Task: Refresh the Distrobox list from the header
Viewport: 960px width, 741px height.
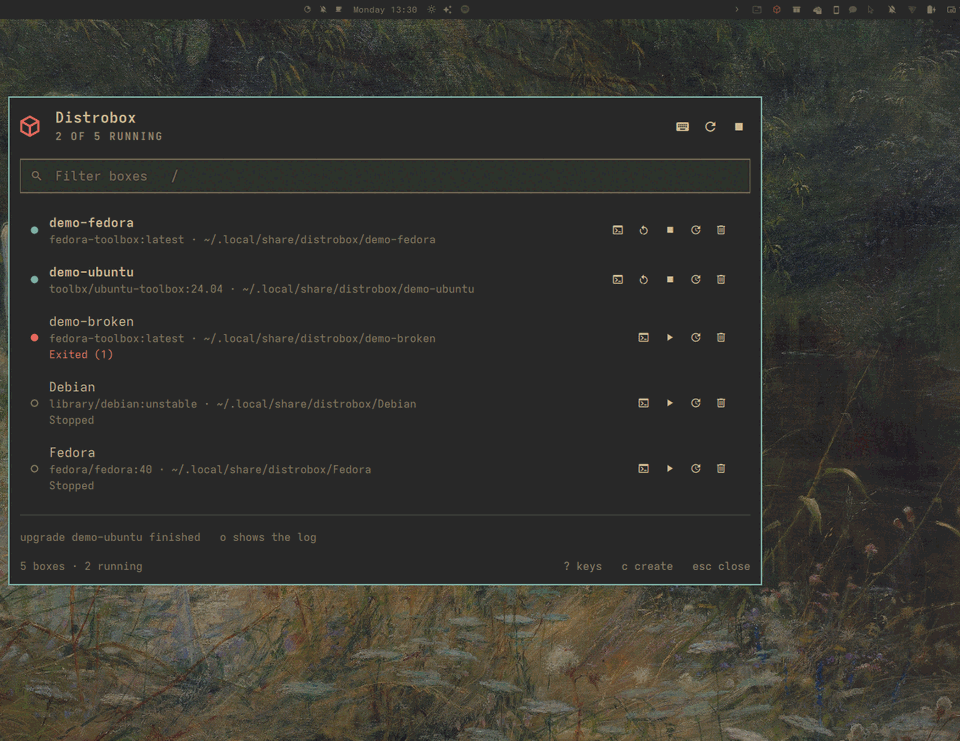Action: click(x=710, y=127)
